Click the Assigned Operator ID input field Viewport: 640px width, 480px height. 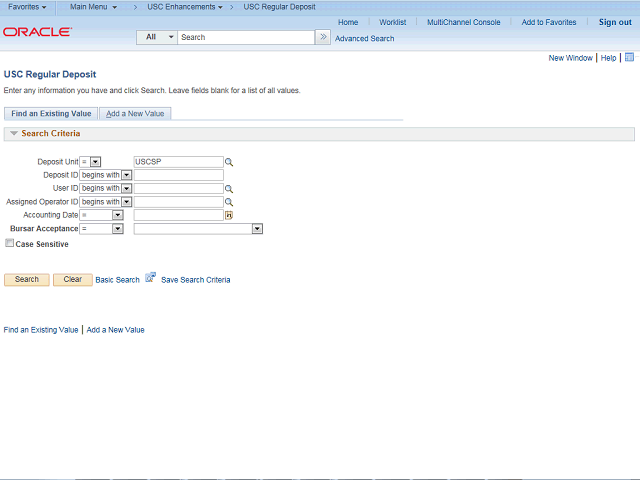point(178,202)
